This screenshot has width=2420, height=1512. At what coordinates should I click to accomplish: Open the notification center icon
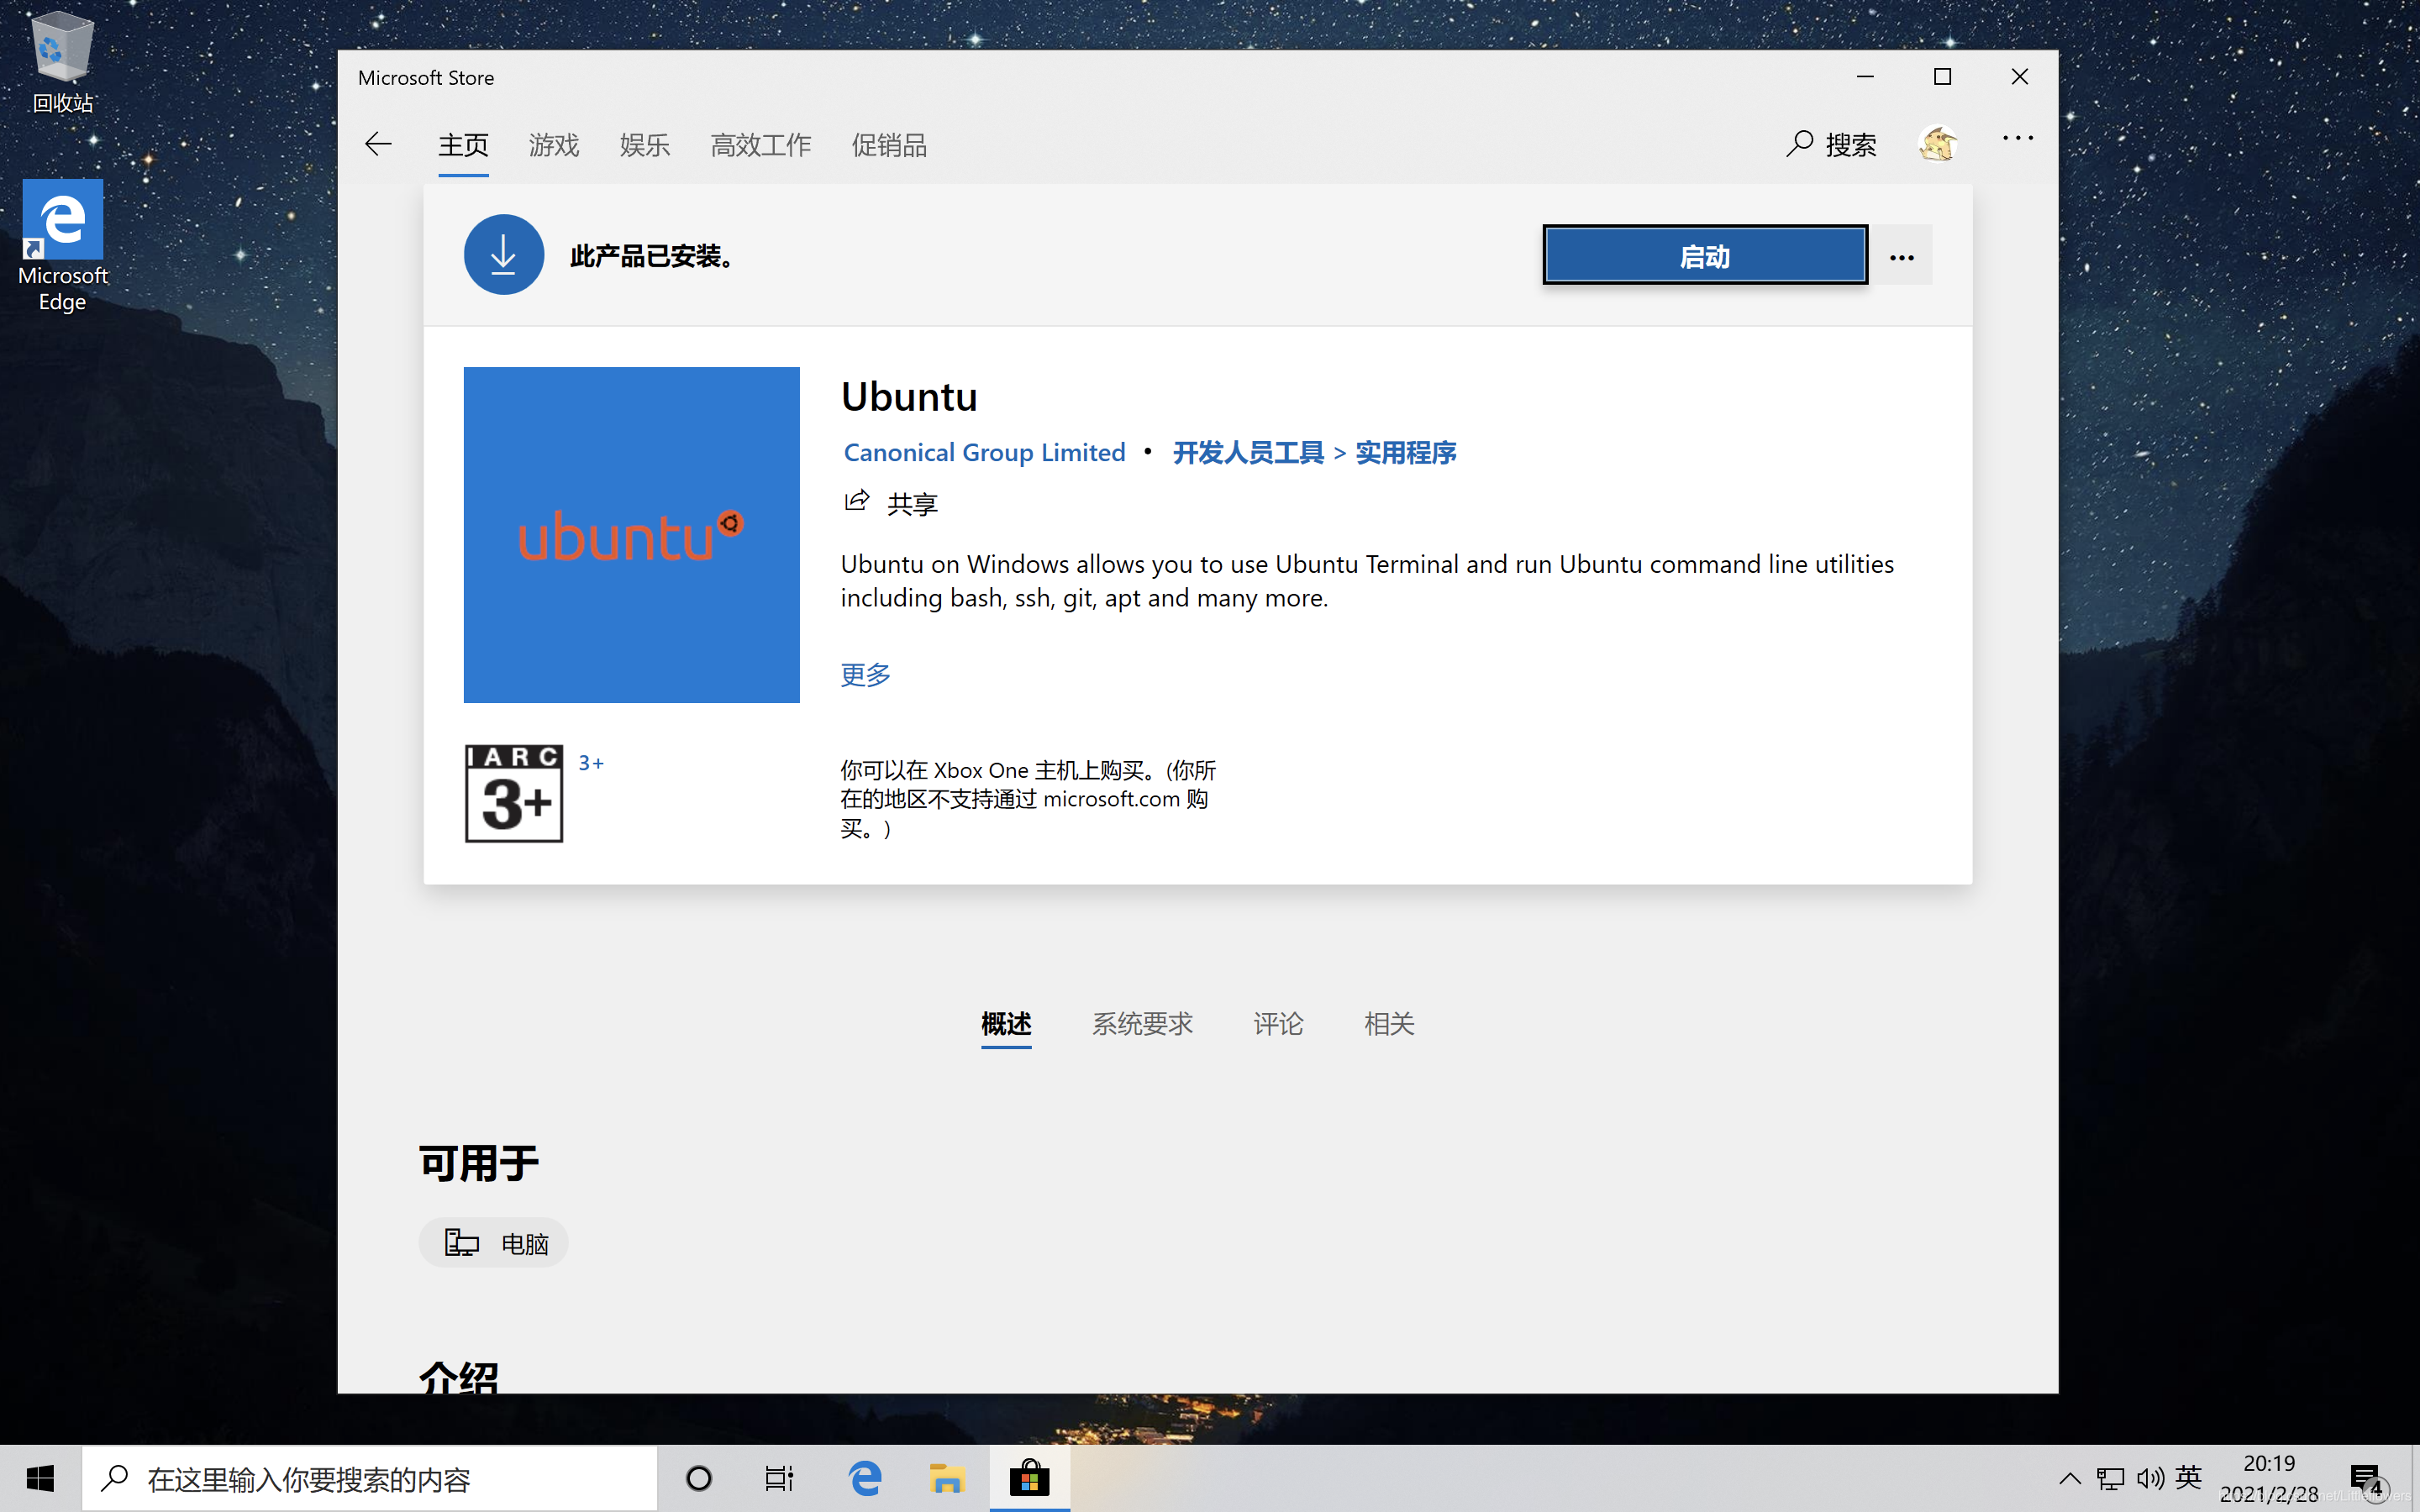tap(2367, 1478)
